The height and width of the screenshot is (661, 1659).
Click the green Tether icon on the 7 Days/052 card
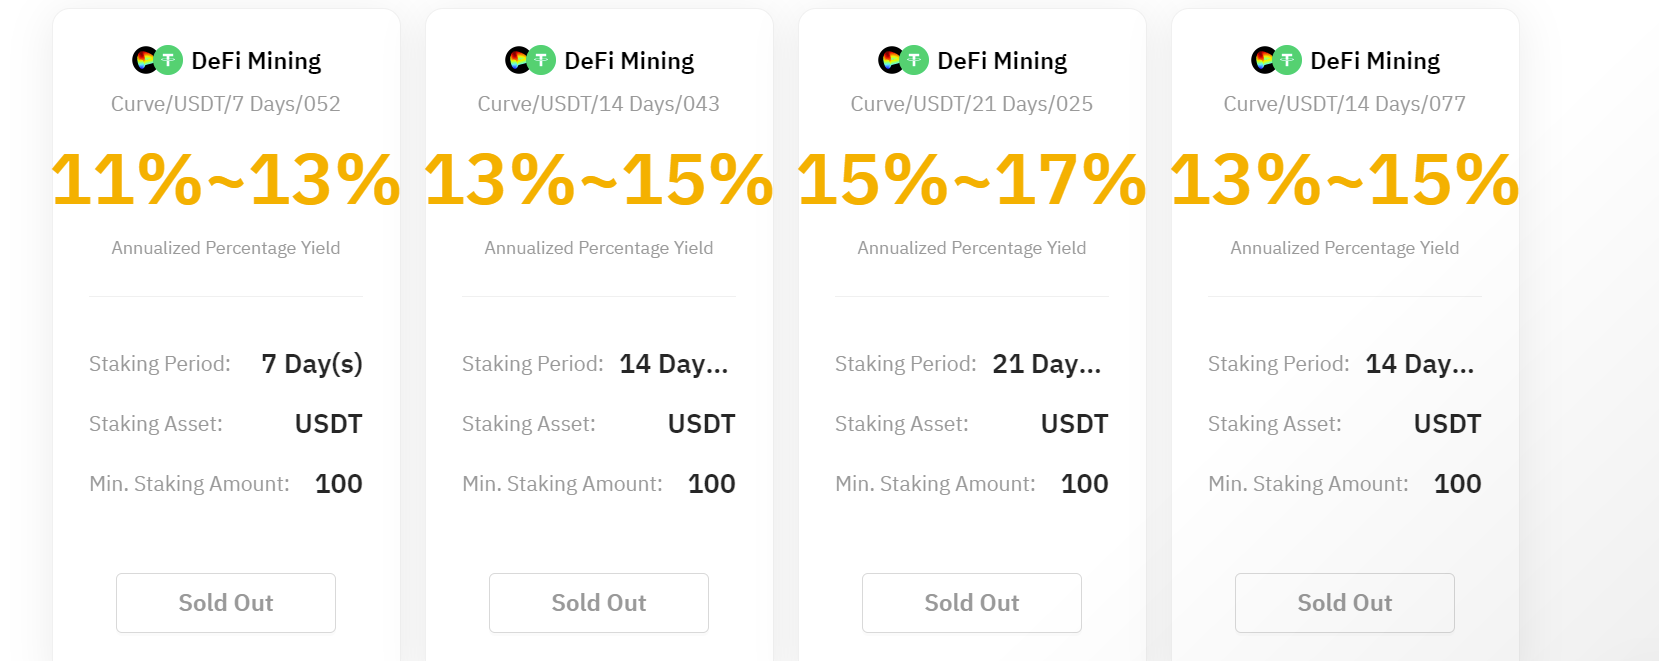[x=169, y=60]
